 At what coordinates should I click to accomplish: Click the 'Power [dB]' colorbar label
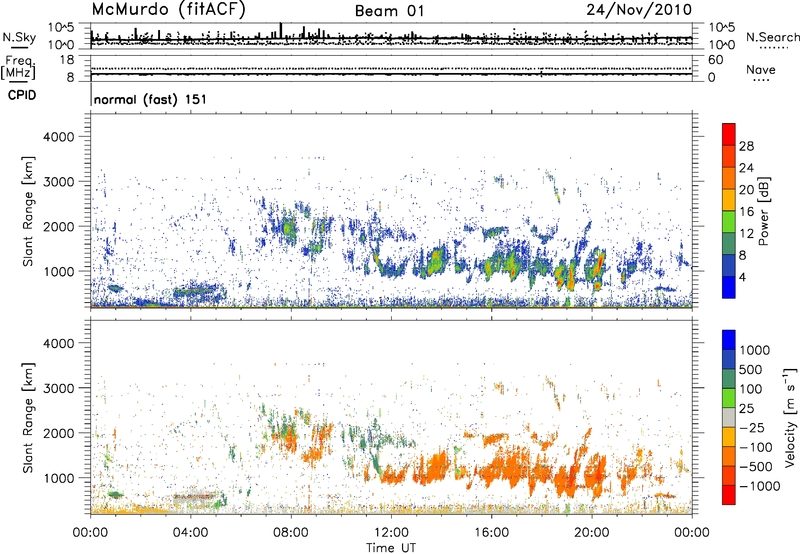click(x=763, y=211)
